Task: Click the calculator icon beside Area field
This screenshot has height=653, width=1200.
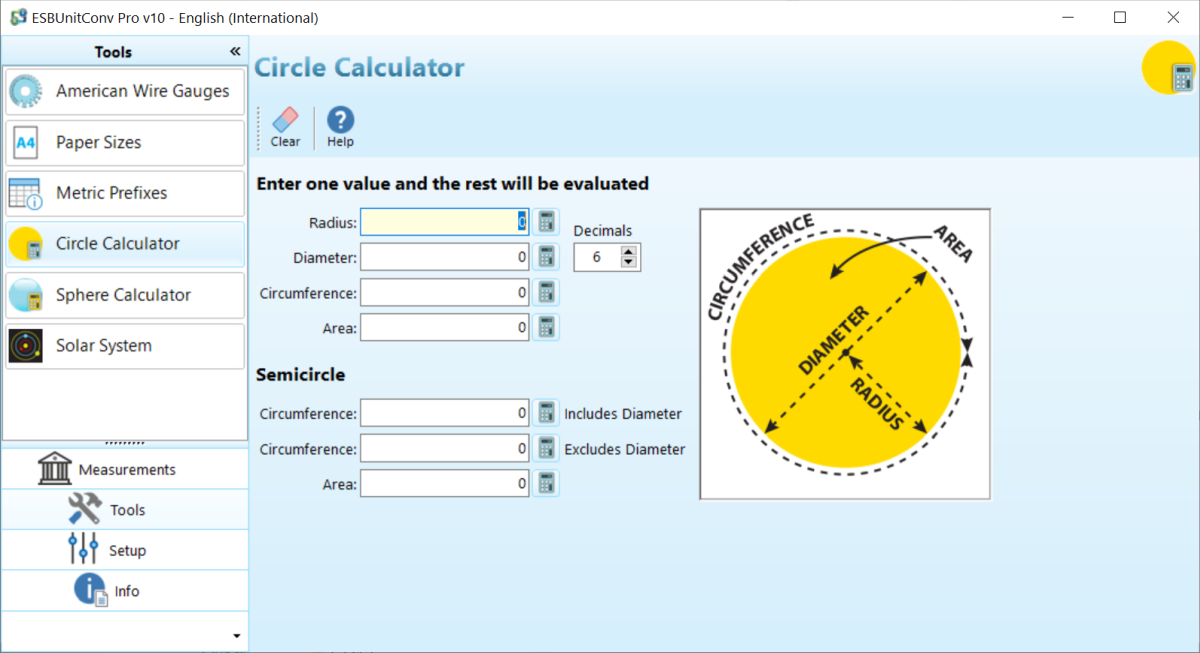Action: coord(546,326)
